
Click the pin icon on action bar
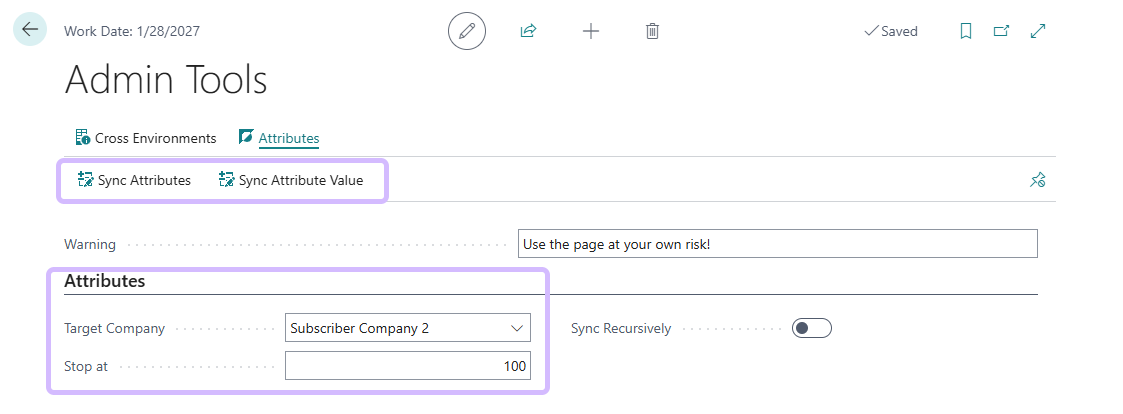click(x=1037, y=181)
